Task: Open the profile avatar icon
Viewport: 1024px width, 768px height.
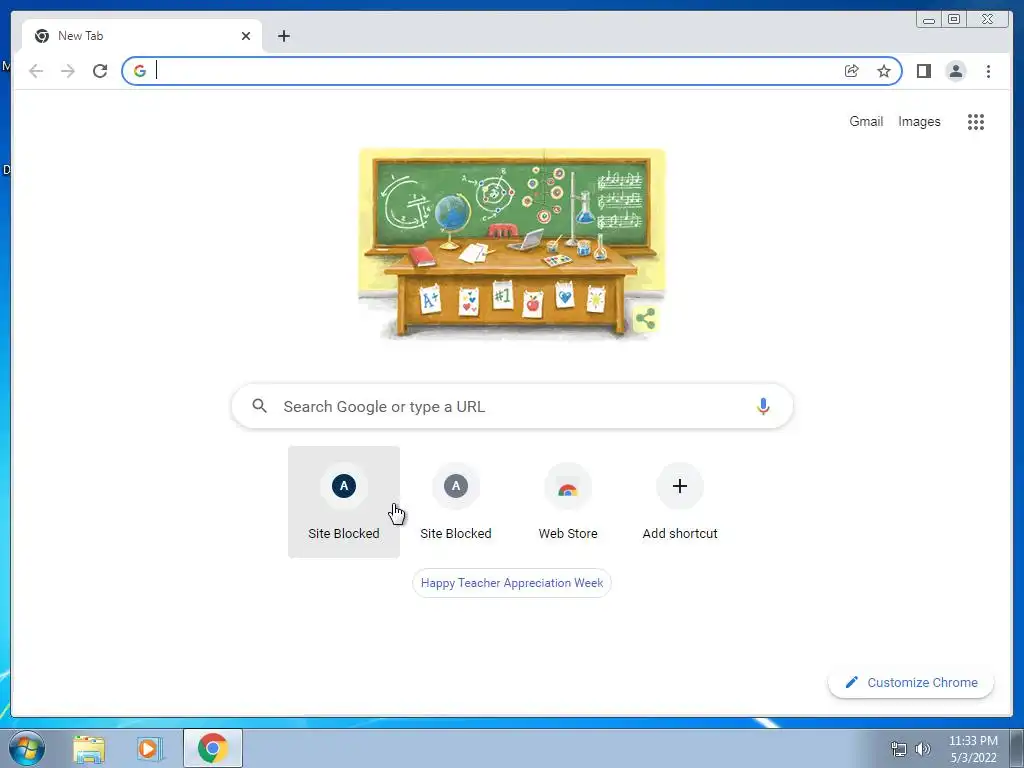Action: [x=955, y=71]
